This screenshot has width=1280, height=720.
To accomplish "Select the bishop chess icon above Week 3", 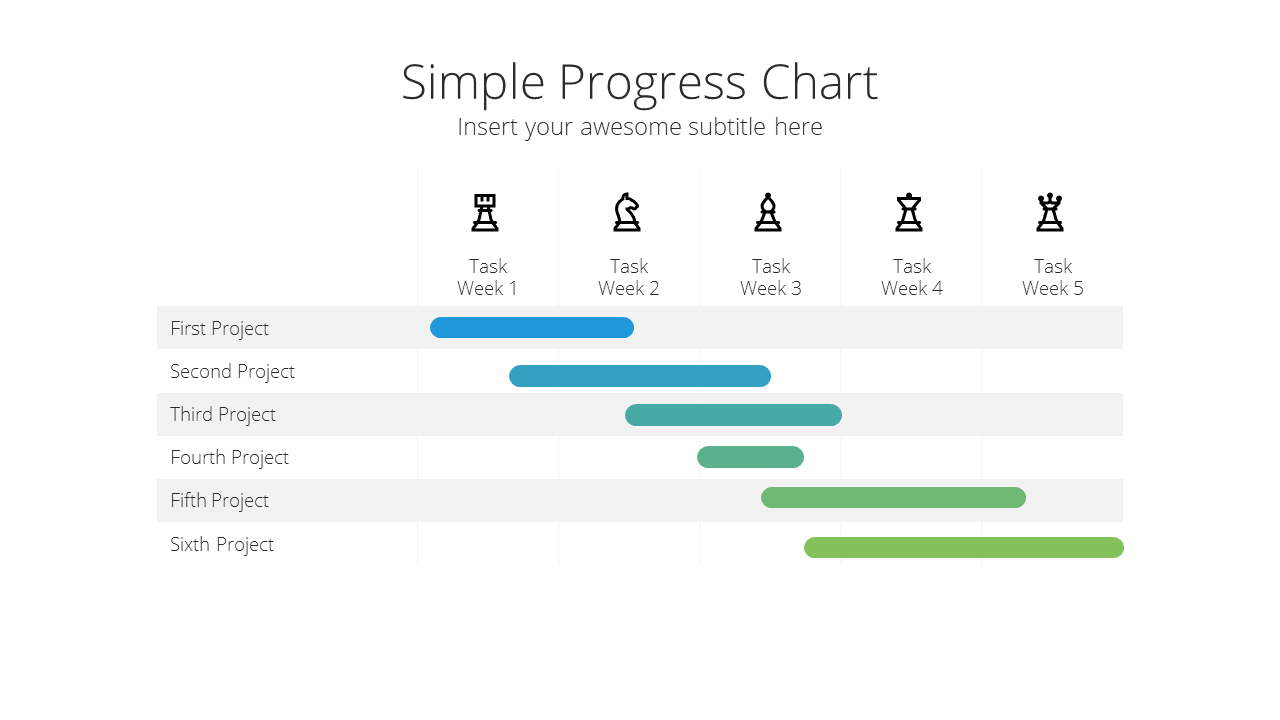I will 768,213.
